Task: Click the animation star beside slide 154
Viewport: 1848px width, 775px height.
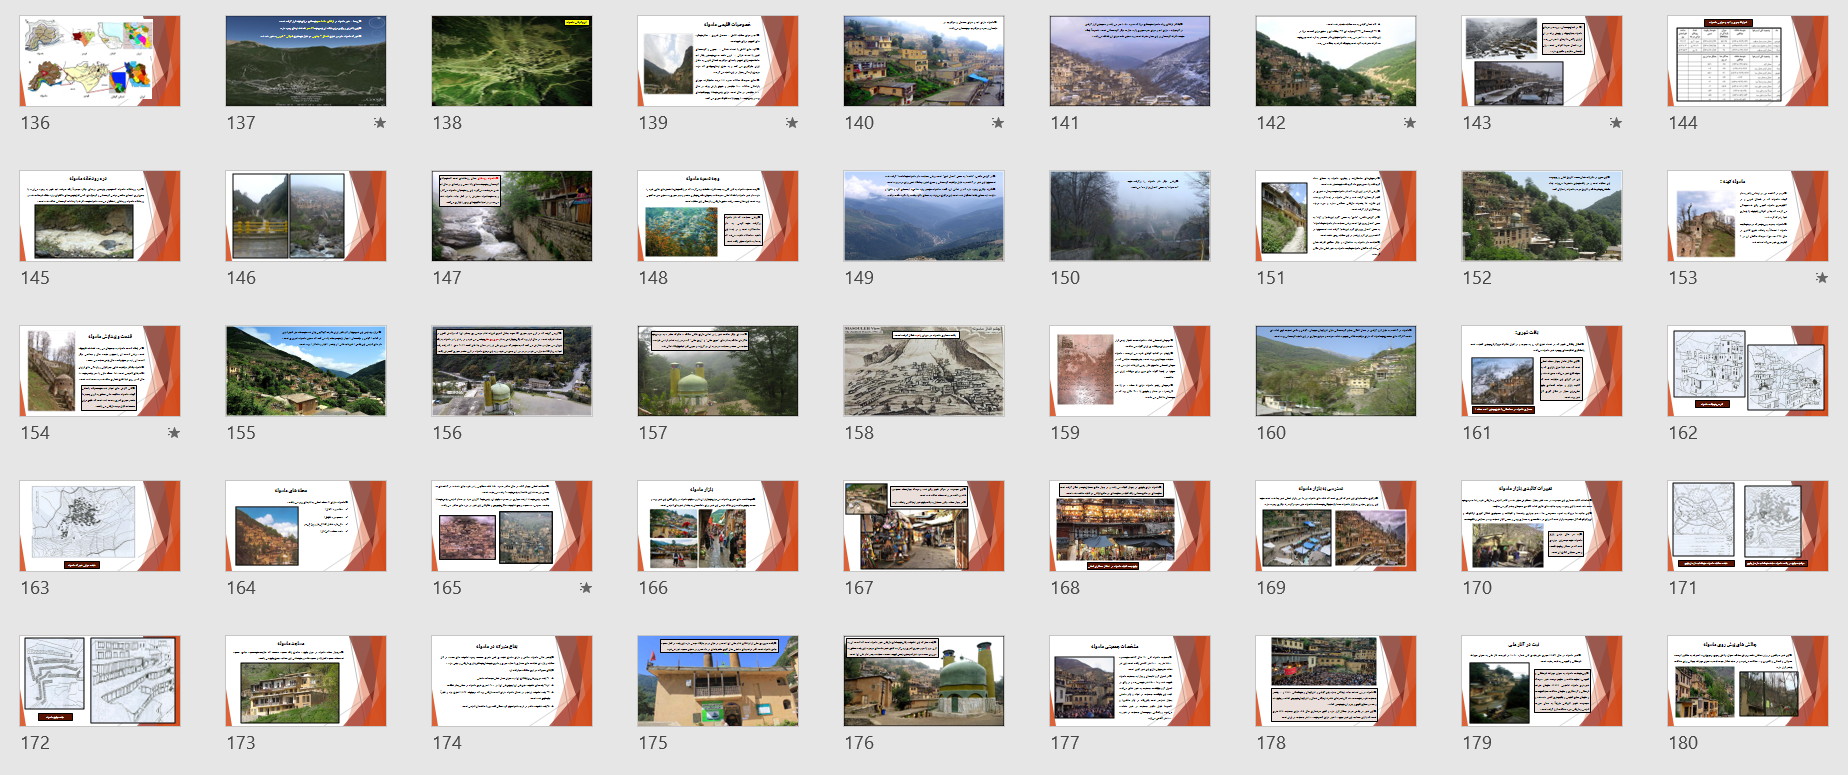Action: [x=173, y=433]
